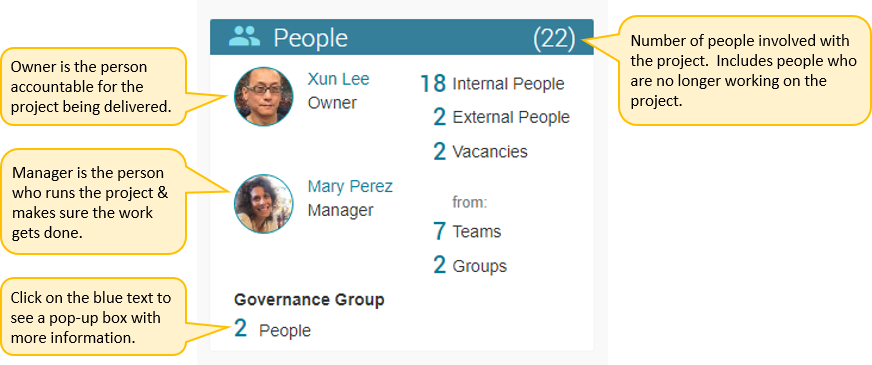The width and height of the screenshot is (872, 365).
Task: Click the 7 Teams count
Action: (439, 231)
